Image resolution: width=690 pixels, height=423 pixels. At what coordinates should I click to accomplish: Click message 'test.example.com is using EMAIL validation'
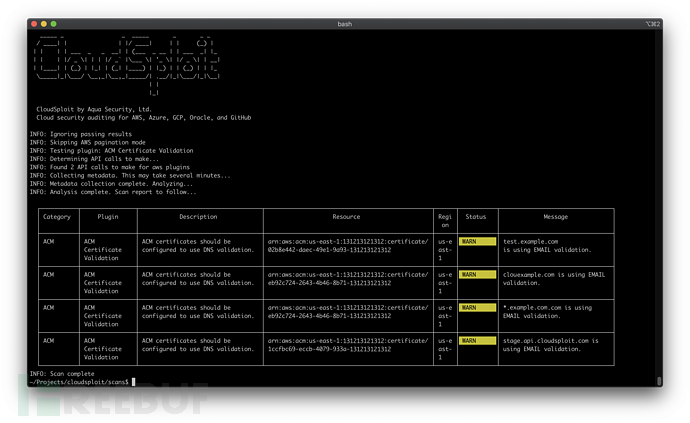coord(547,246)
